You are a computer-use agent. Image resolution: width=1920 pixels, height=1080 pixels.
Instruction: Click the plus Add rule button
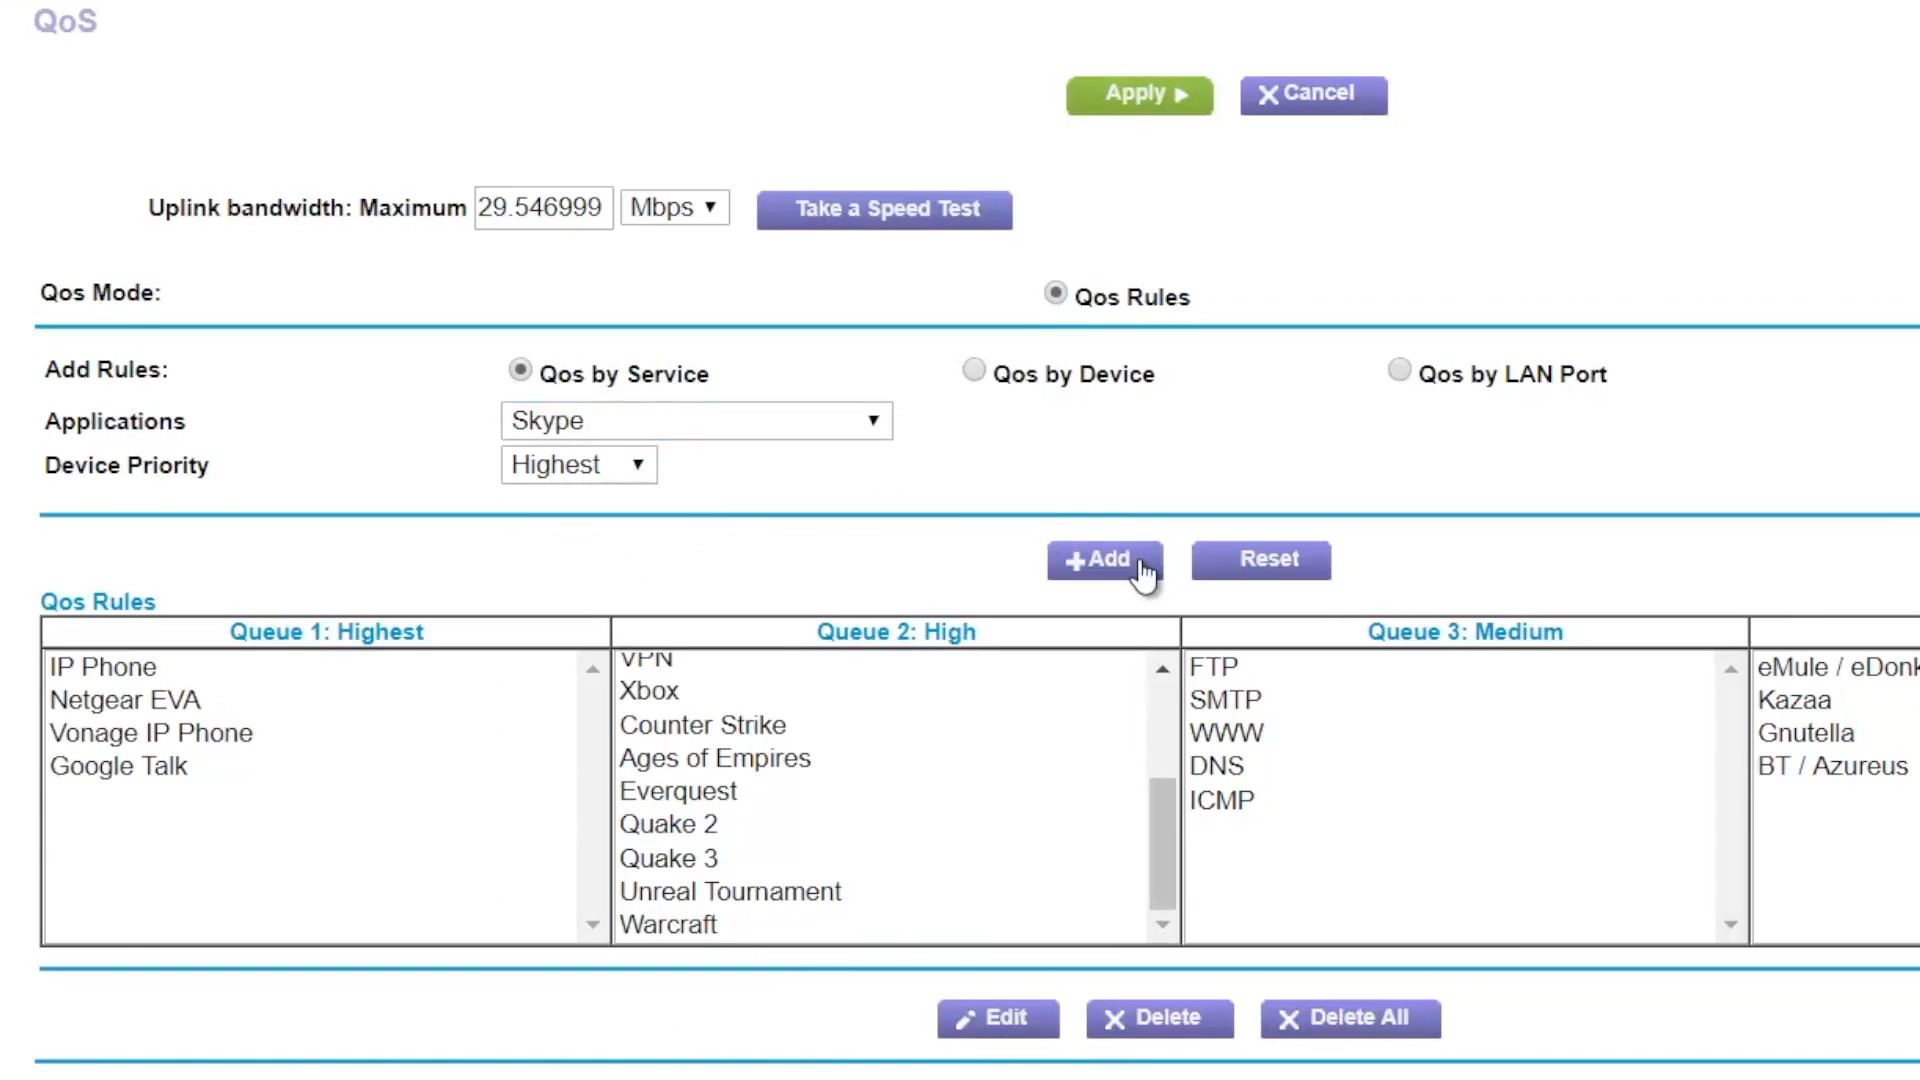pos(1104,560)
